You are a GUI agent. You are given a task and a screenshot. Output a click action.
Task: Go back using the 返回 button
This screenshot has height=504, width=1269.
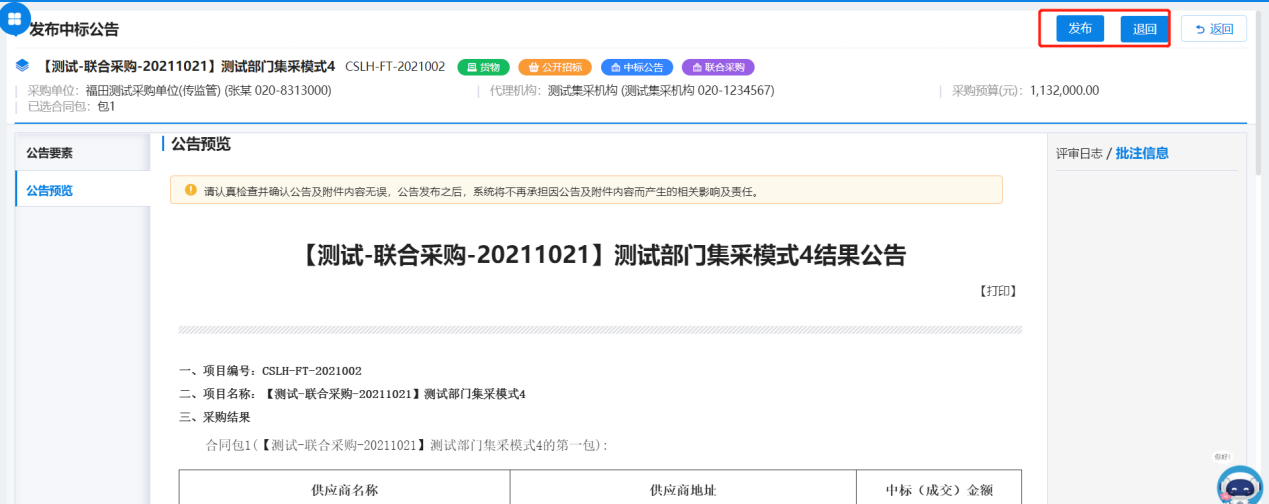click(1213, 29)
